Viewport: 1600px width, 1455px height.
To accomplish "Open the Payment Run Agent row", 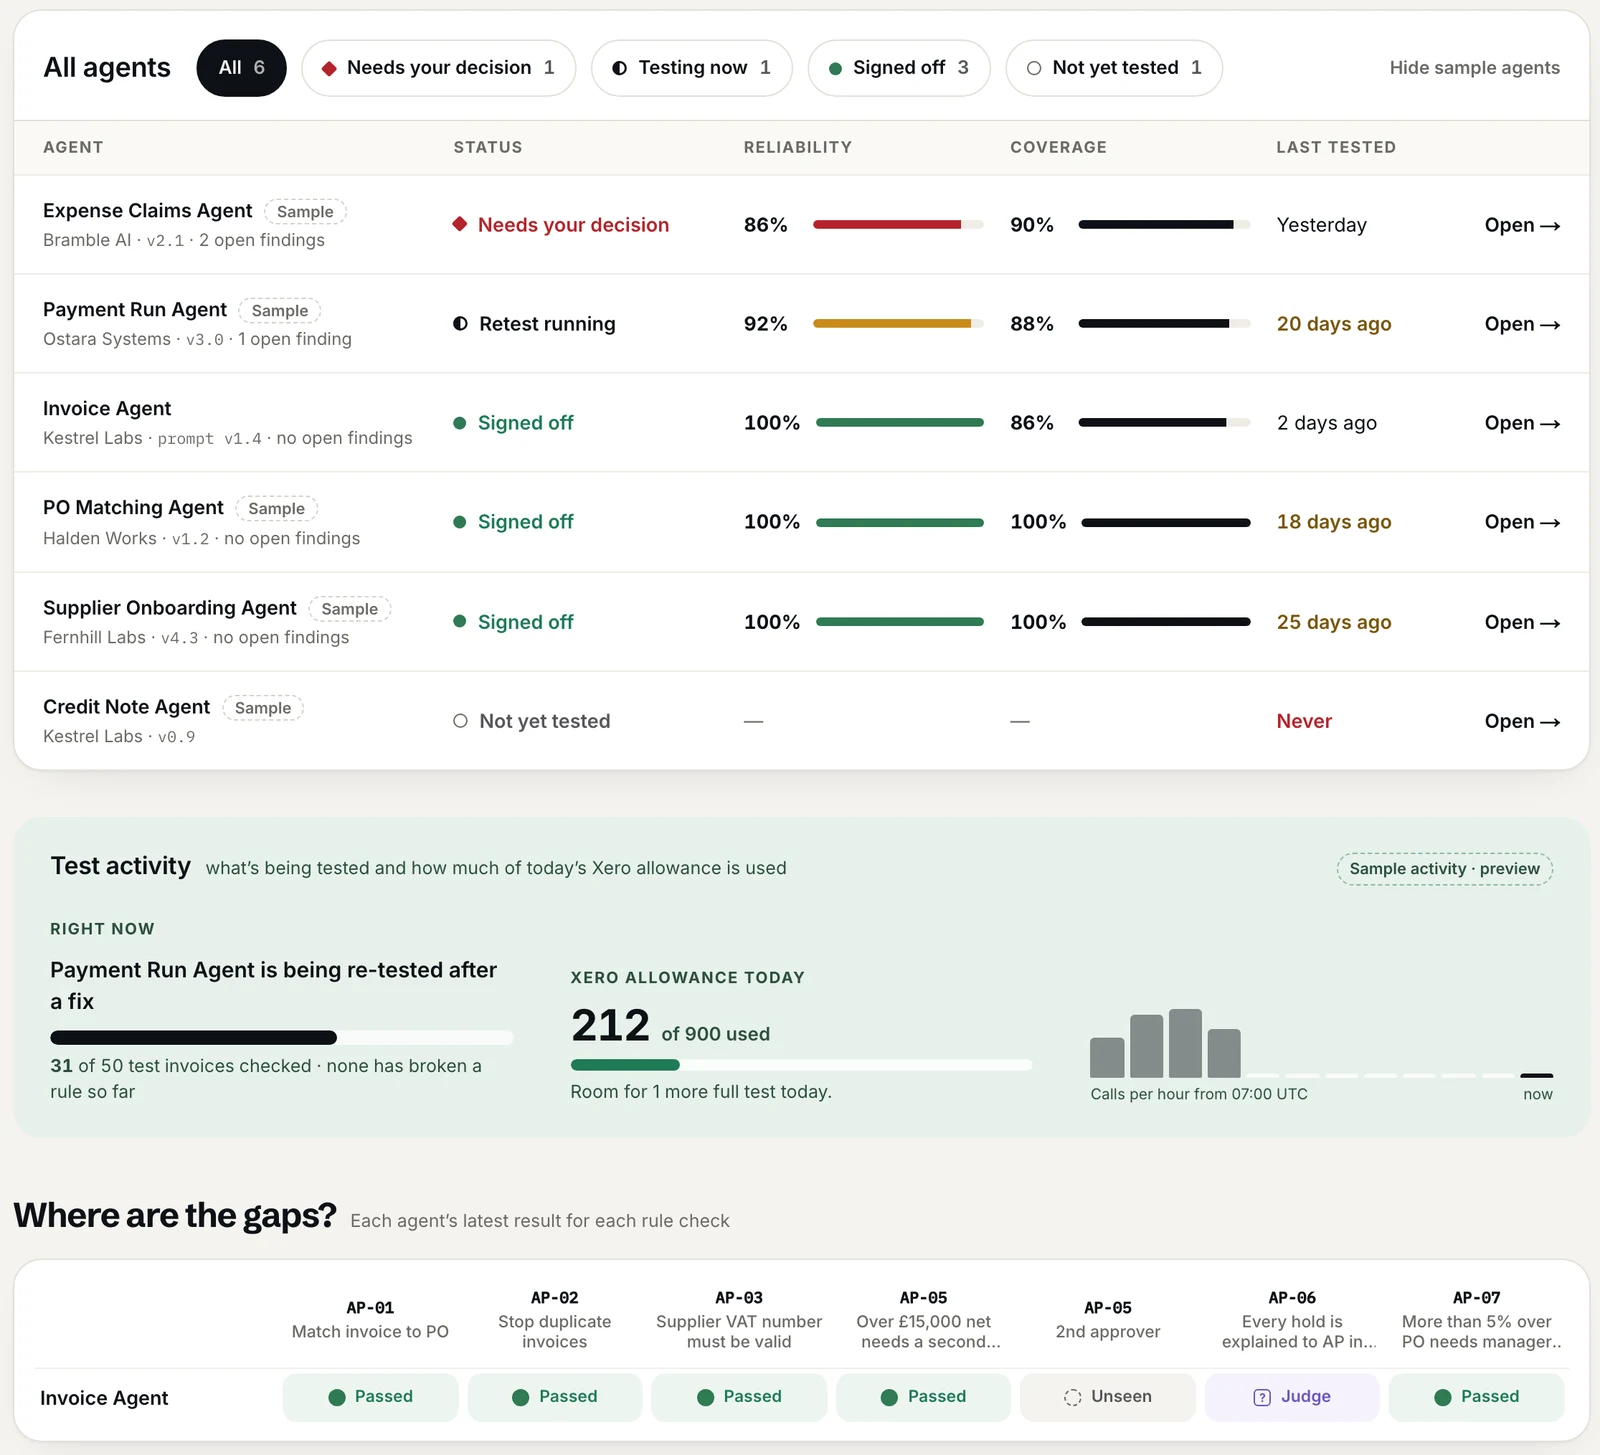I will click(x=1522, y=324).
